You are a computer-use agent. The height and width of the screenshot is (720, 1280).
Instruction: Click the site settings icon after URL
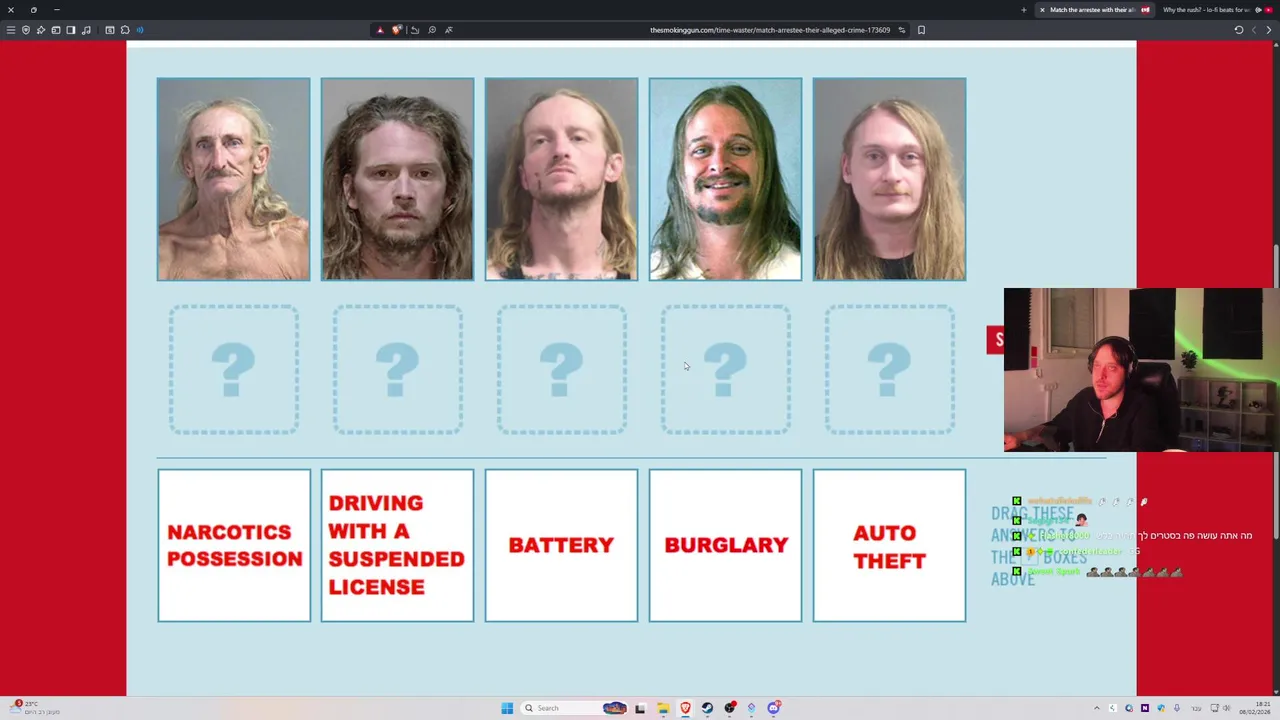(901, 30)
